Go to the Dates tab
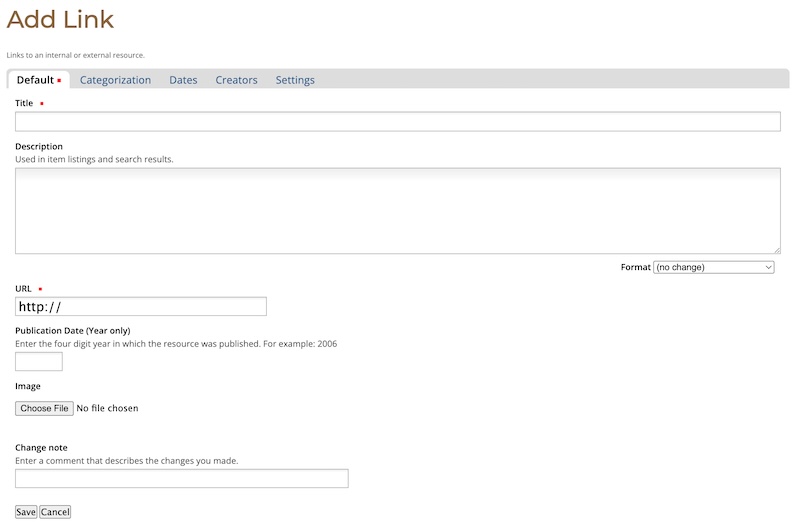This screenshot has width=800, height=526. (x=183, y=80)
